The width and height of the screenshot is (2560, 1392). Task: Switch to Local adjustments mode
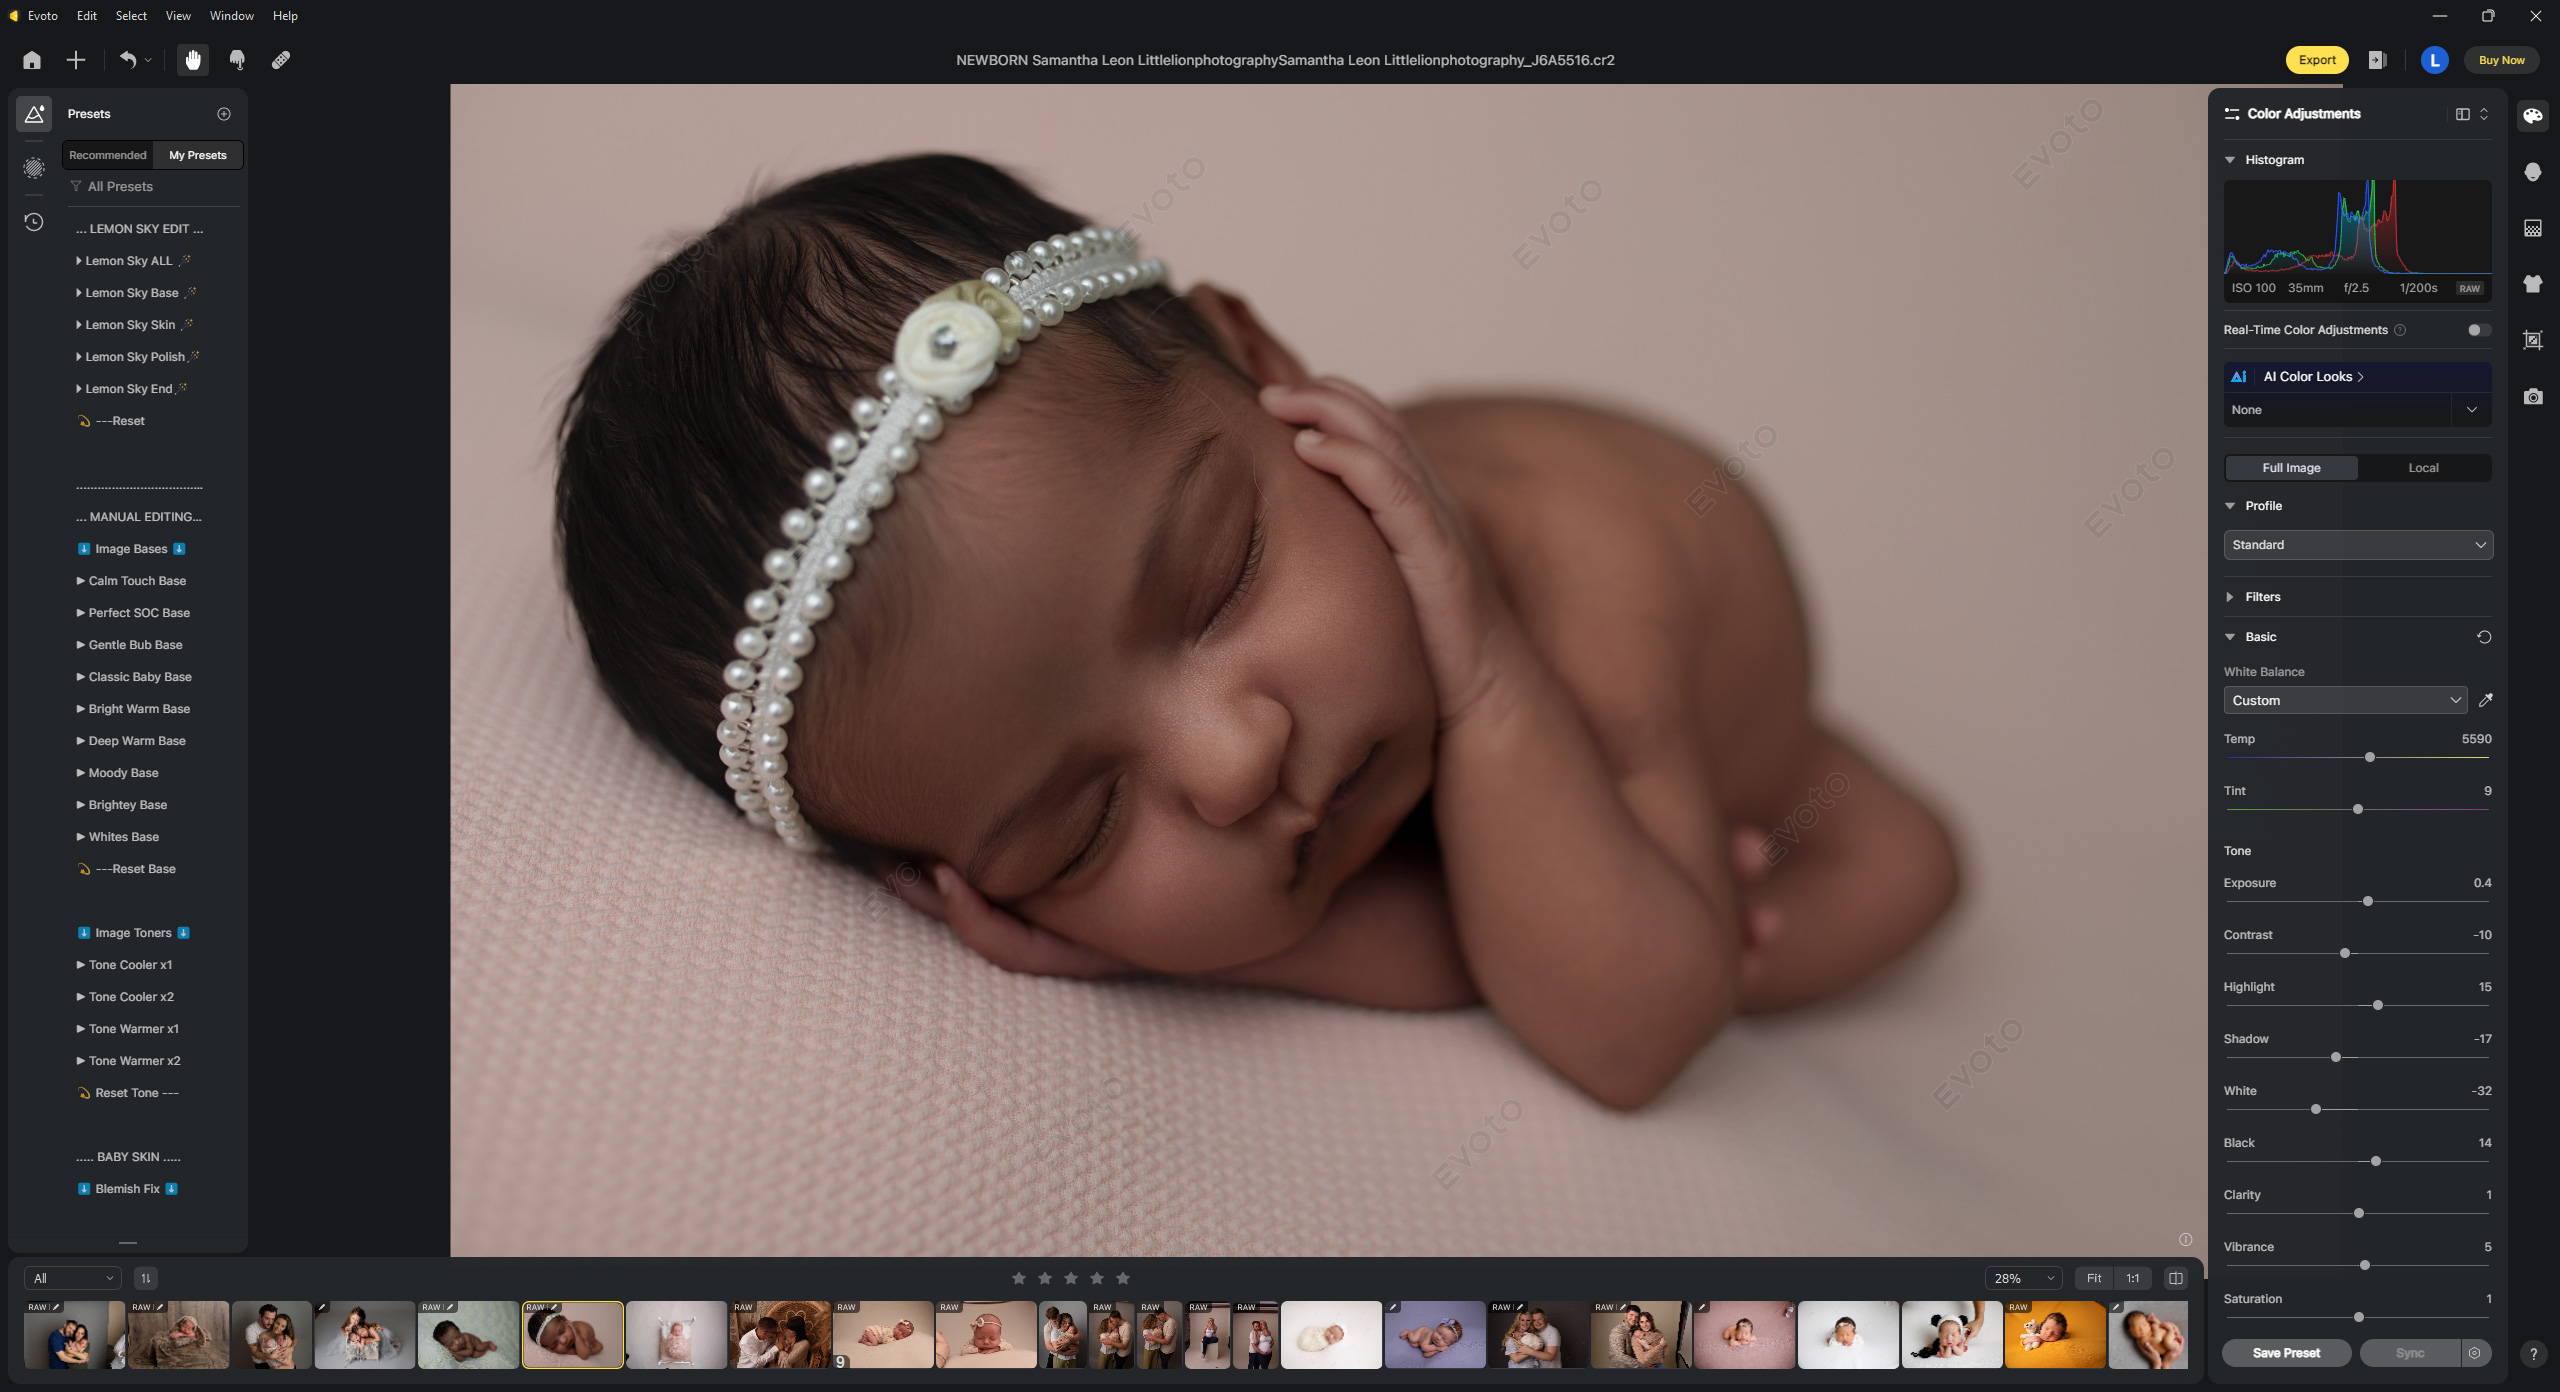tap(2422, 468)
